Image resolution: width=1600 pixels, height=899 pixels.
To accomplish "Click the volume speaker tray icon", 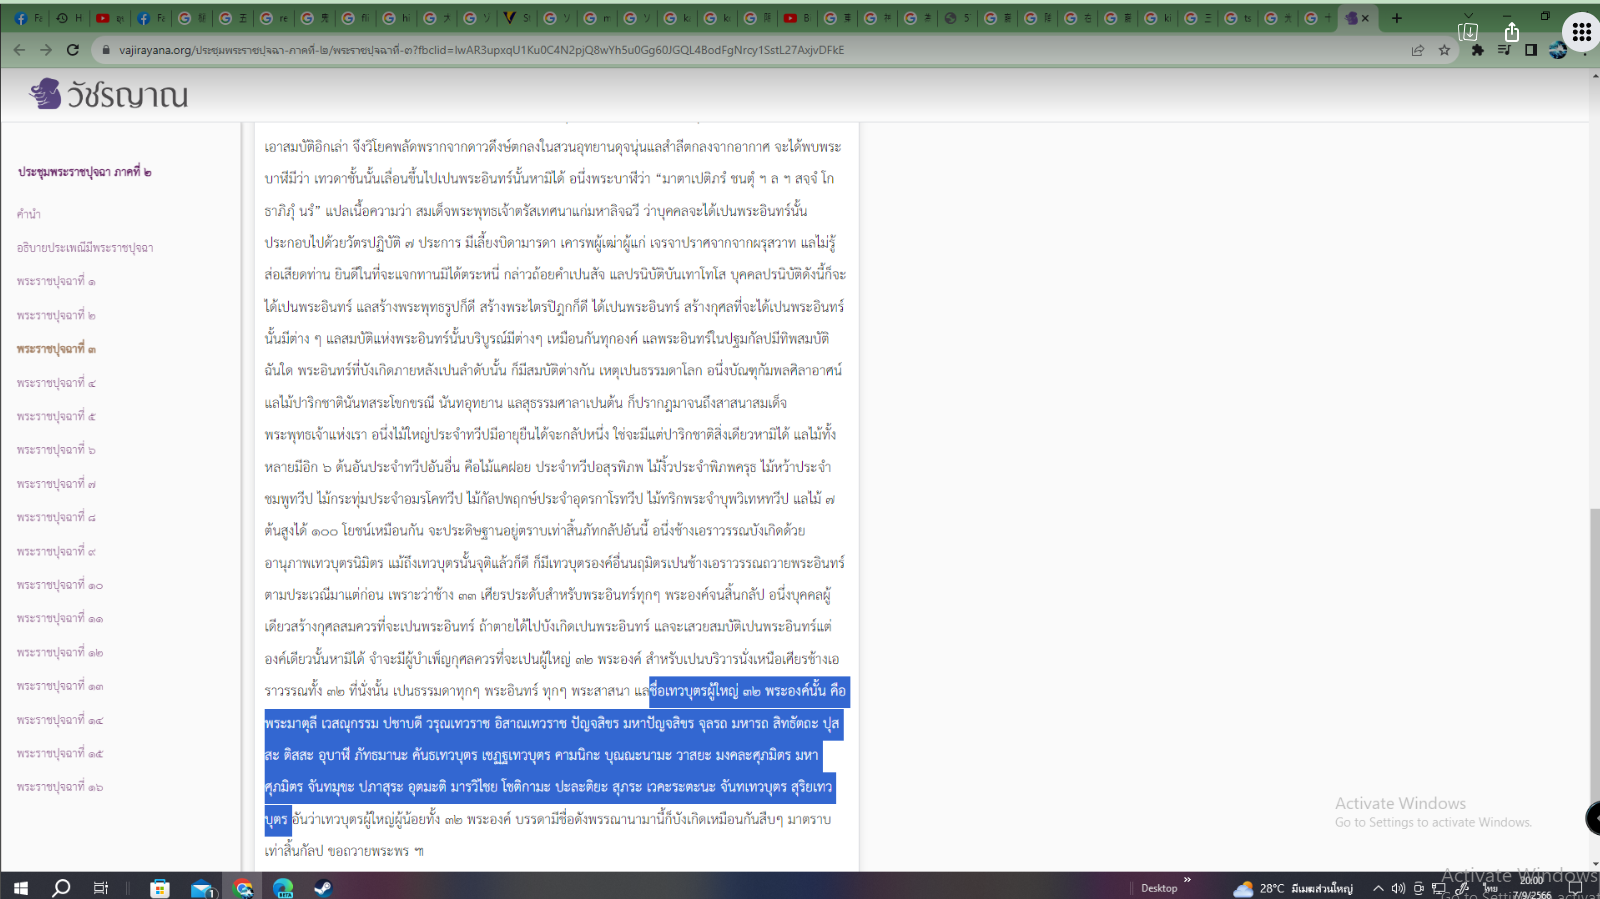I will tap(1398, 888).
